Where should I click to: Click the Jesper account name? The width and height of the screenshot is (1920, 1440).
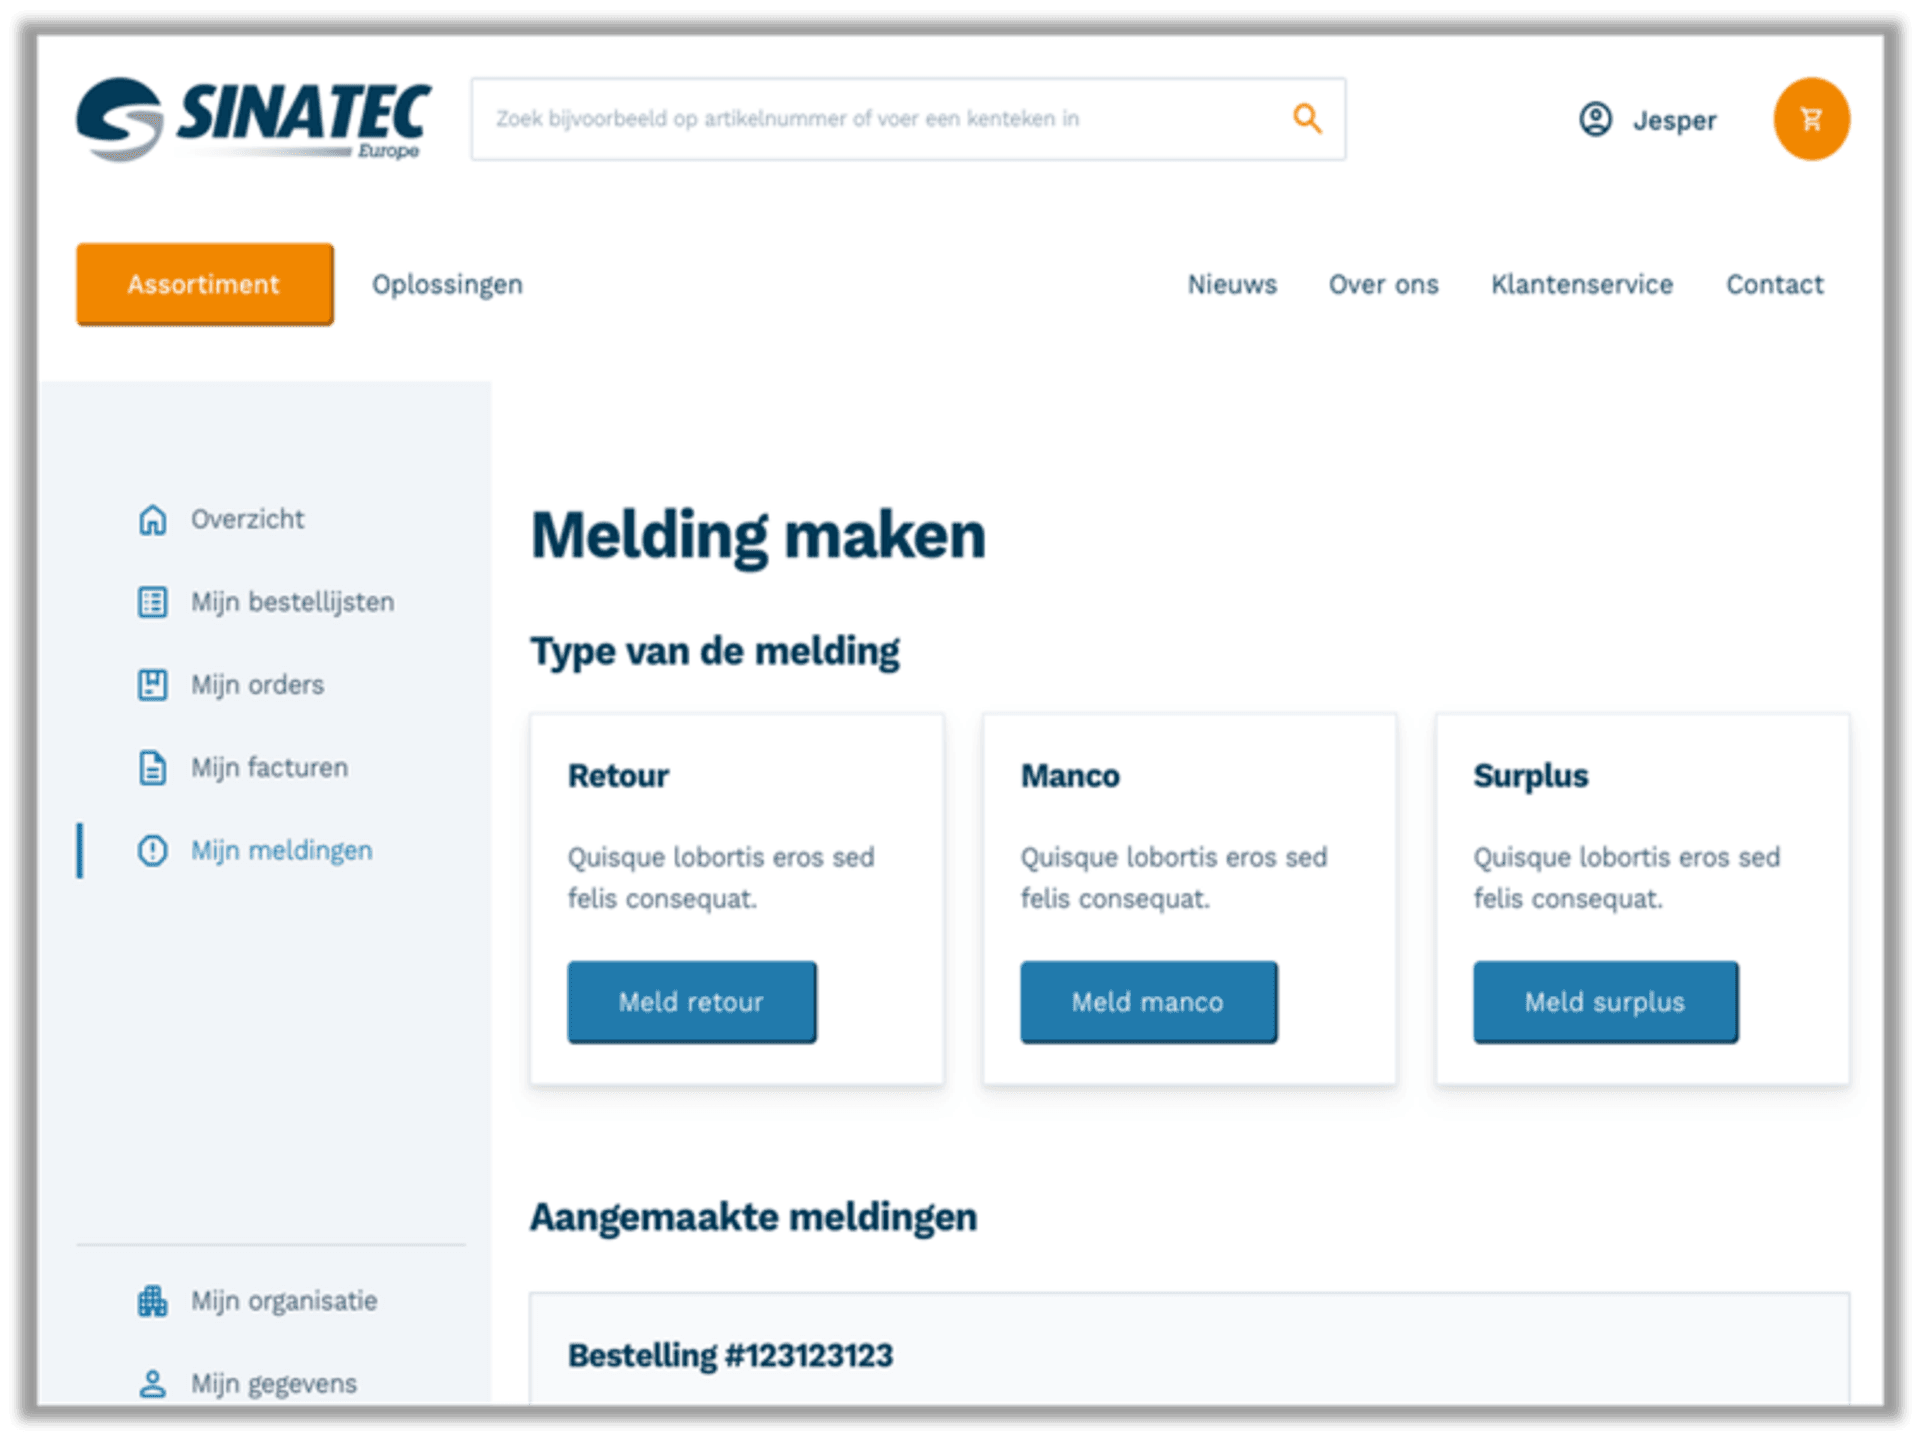(1674, 120)
